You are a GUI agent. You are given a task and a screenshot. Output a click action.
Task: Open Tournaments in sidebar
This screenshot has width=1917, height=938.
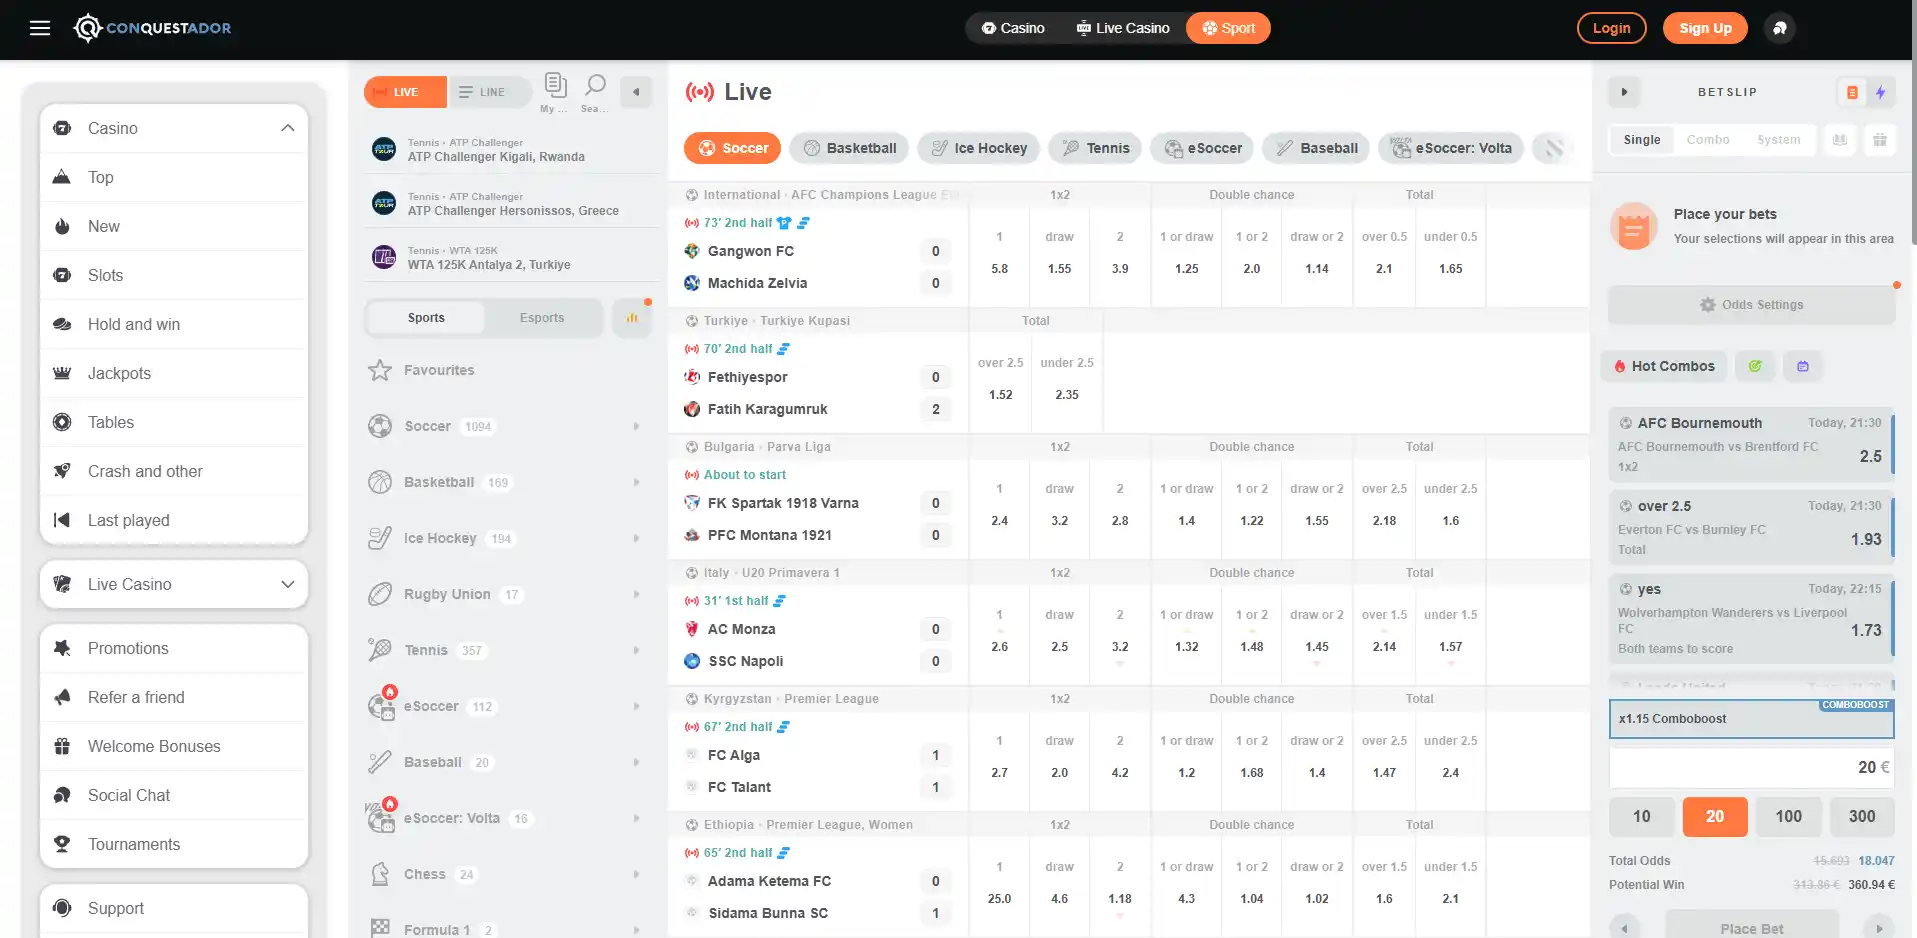(x=174, y=844)
